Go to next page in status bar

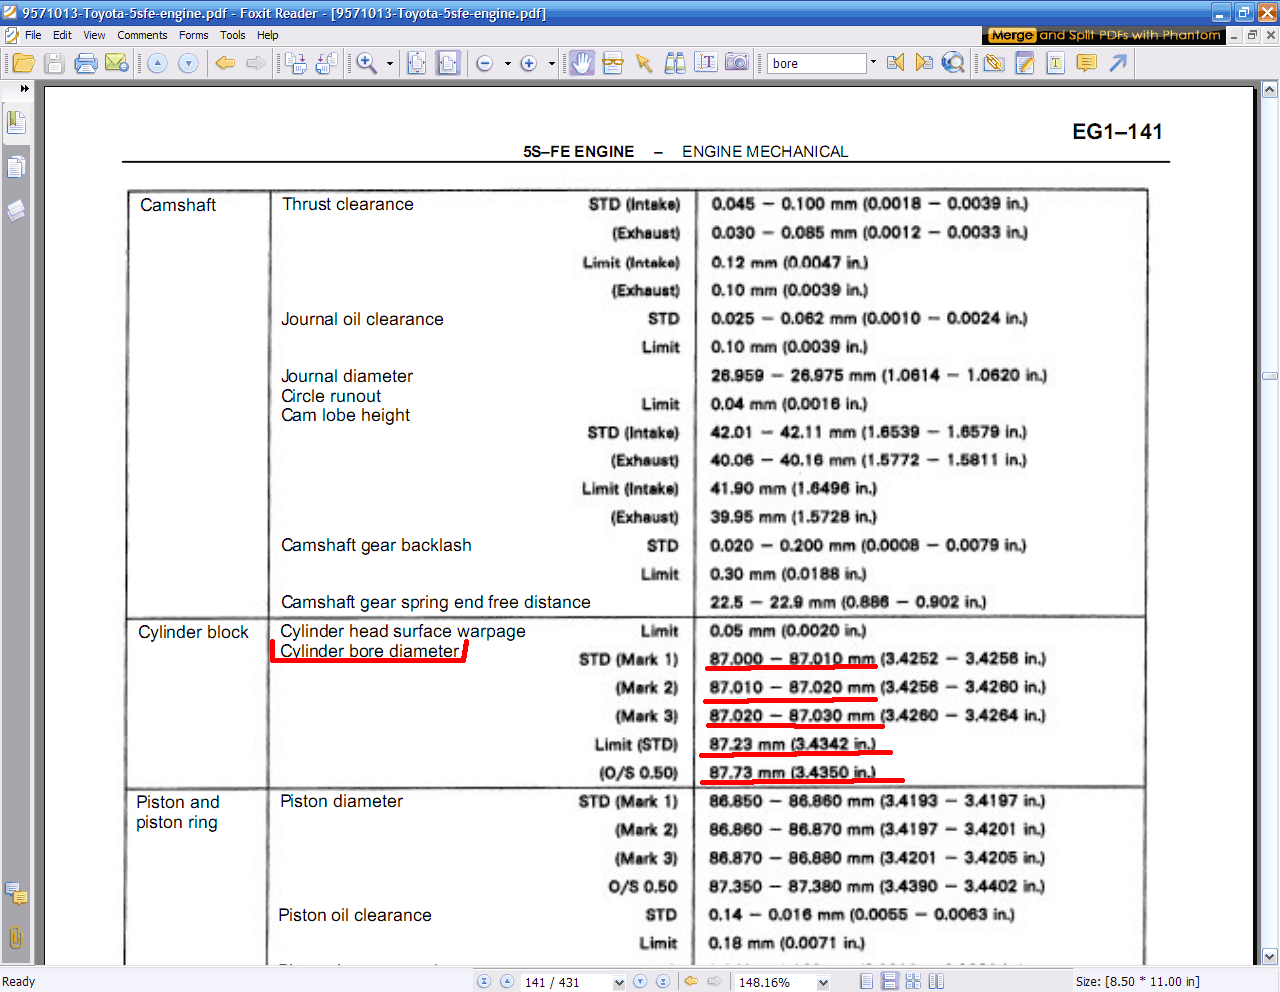point(640,982)
